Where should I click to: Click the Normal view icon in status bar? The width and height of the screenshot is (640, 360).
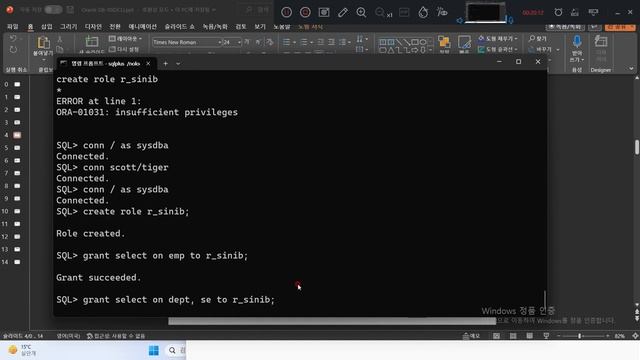click(x=496, y=336)
